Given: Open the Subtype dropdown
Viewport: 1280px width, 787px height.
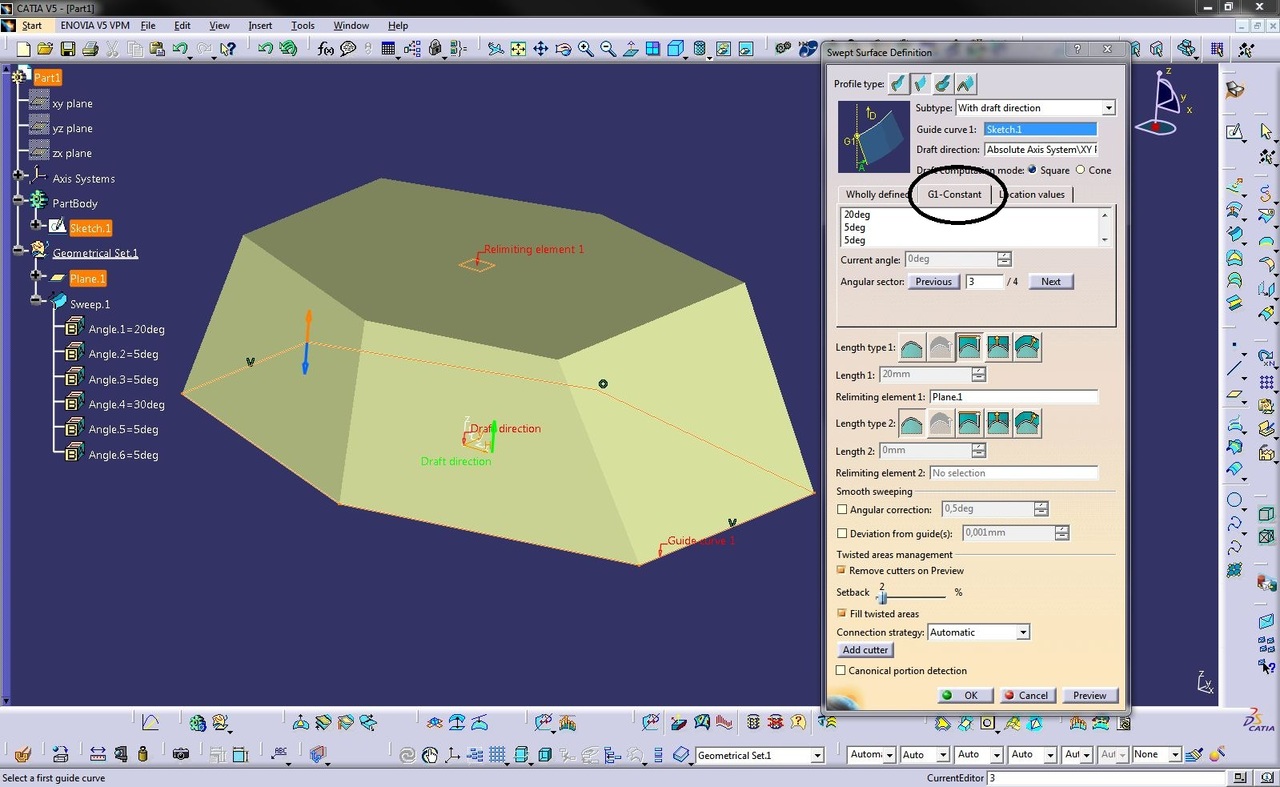Looking at the screenshot, I should [1108, 108].
